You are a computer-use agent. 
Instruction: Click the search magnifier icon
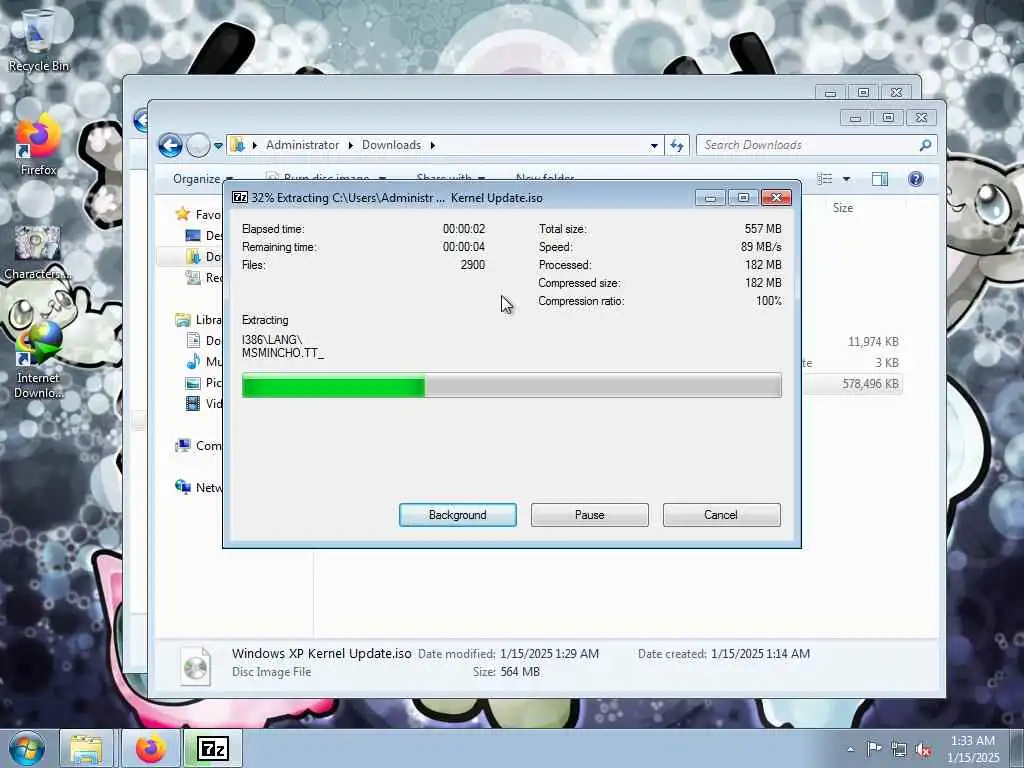(x=925, y=145)
